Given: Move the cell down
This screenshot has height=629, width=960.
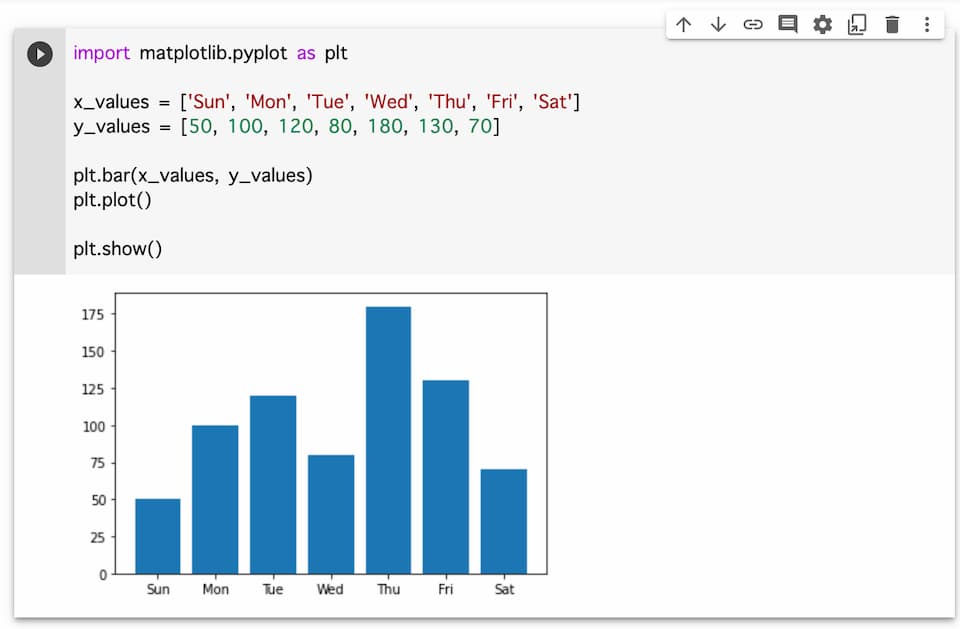Looking at the screenshot, I should pyautogui.click(x=718, y=25).
